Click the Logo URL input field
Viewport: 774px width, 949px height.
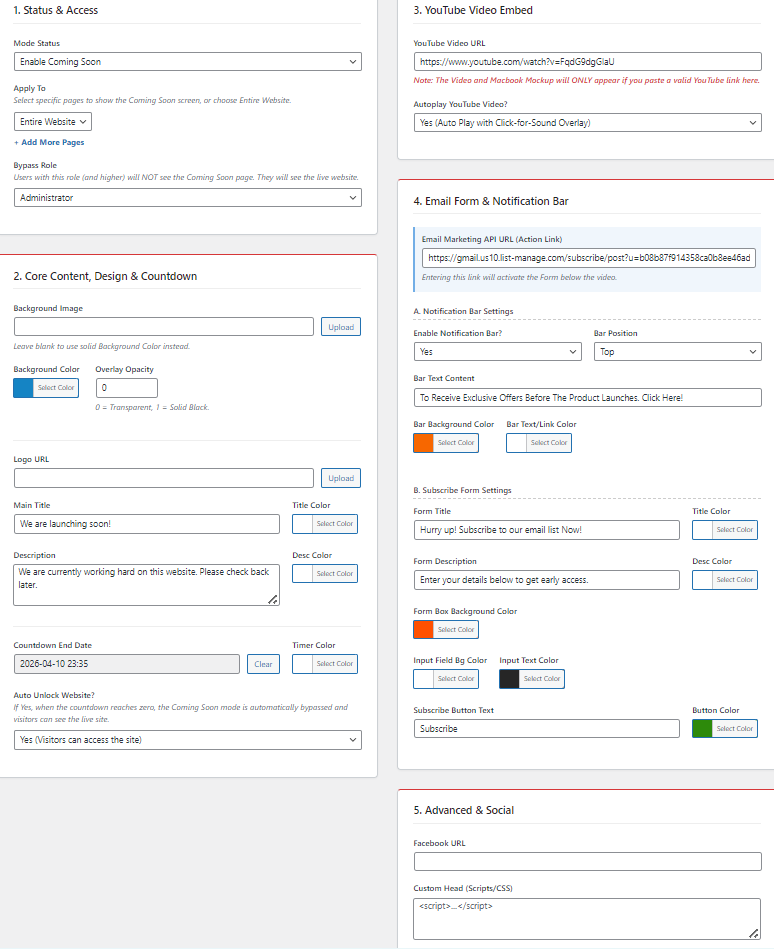[x=163, y=478]
